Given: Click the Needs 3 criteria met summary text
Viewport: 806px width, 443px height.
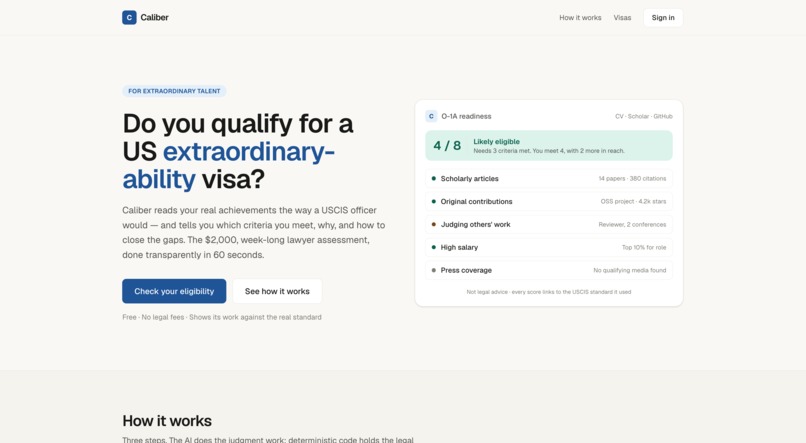Looking at the screenshot, I should pyautogui.click(x=549, y=151).
